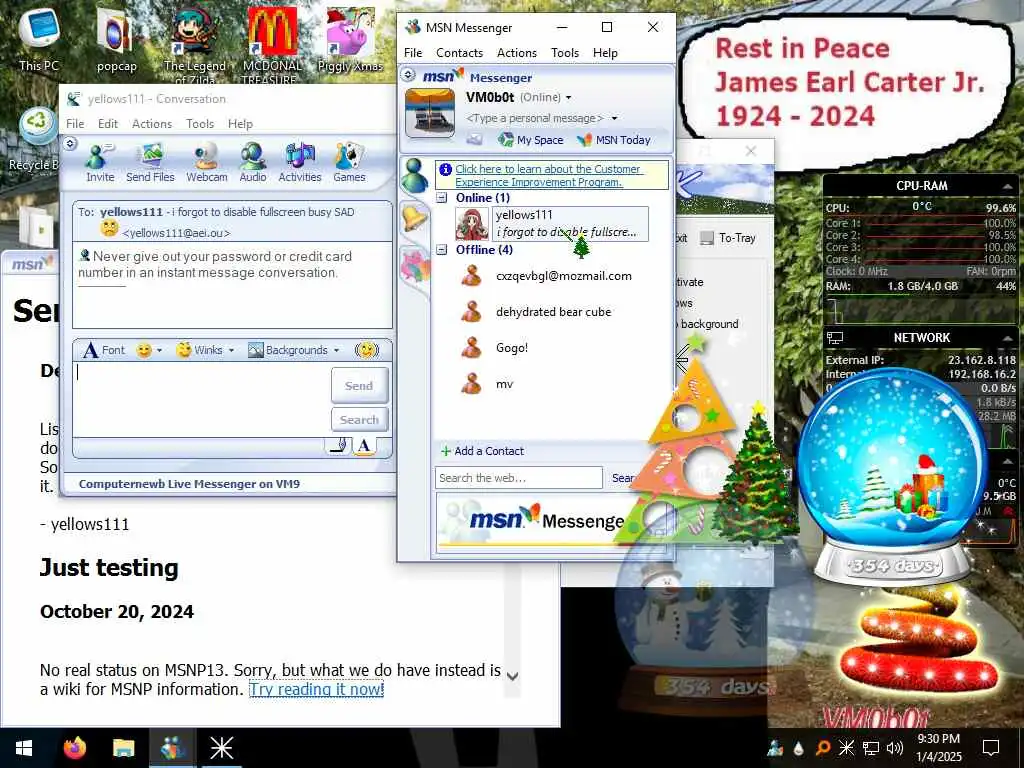Screen dimensions: 1024x768
Task: Open My Space in MSN Messenger
Action: (x=530, y=140)
